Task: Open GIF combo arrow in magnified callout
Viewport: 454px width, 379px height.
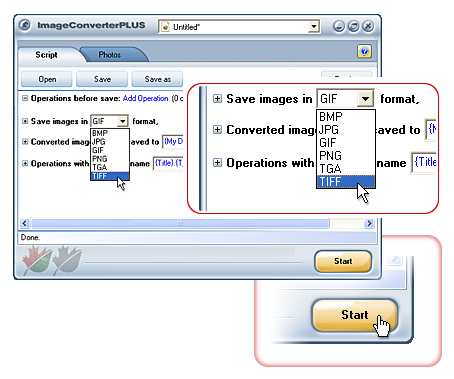Action: tap(365, 99)
